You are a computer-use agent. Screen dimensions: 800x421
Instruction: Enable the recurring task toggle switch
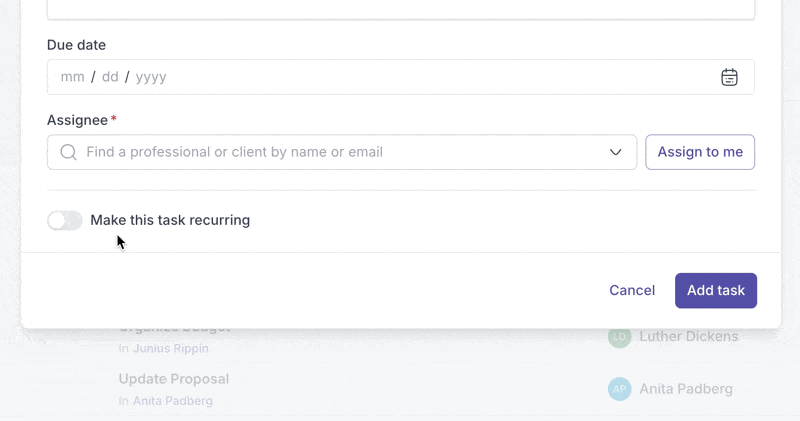pos(65,220)
